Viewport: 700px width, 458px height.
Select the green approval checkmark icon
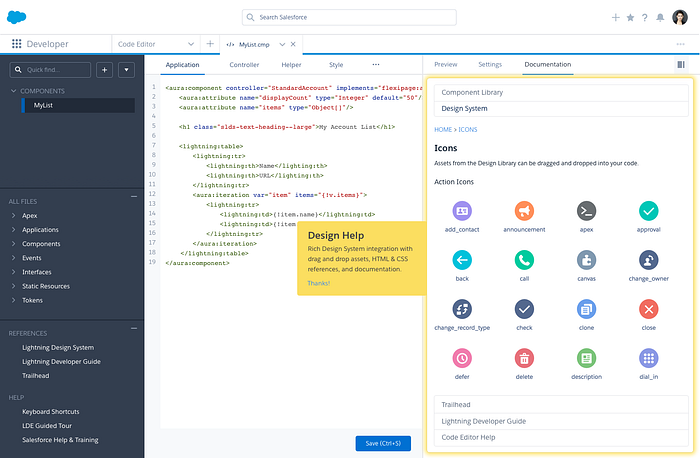click(648, 211)
